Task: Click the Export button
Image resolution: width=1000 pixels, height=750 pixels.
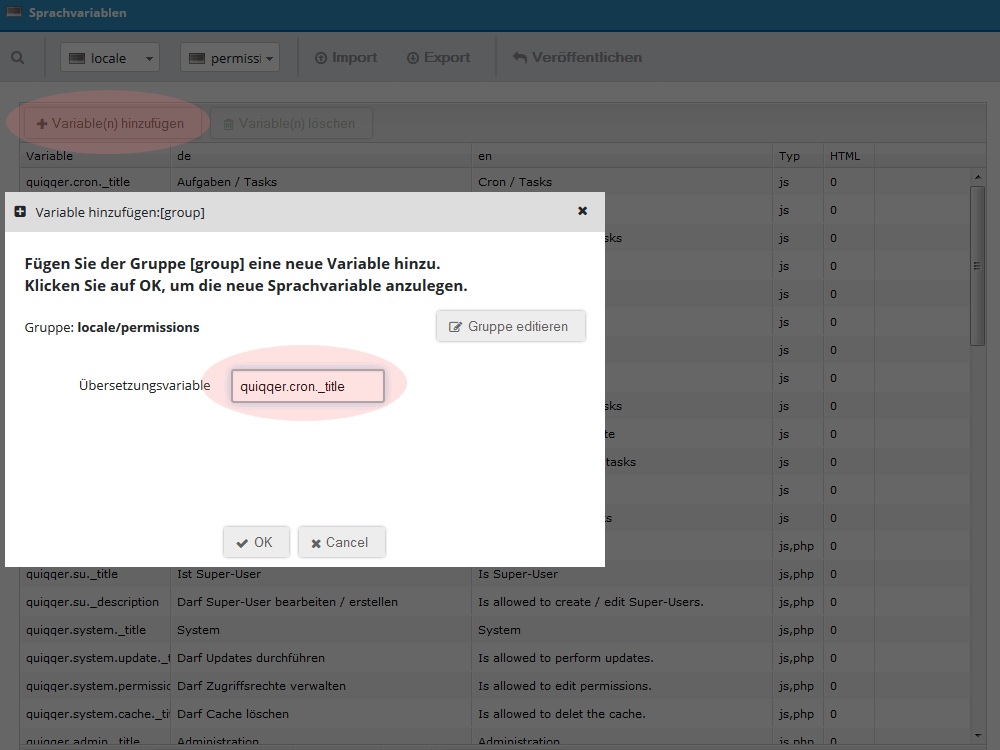Action: 439,57
